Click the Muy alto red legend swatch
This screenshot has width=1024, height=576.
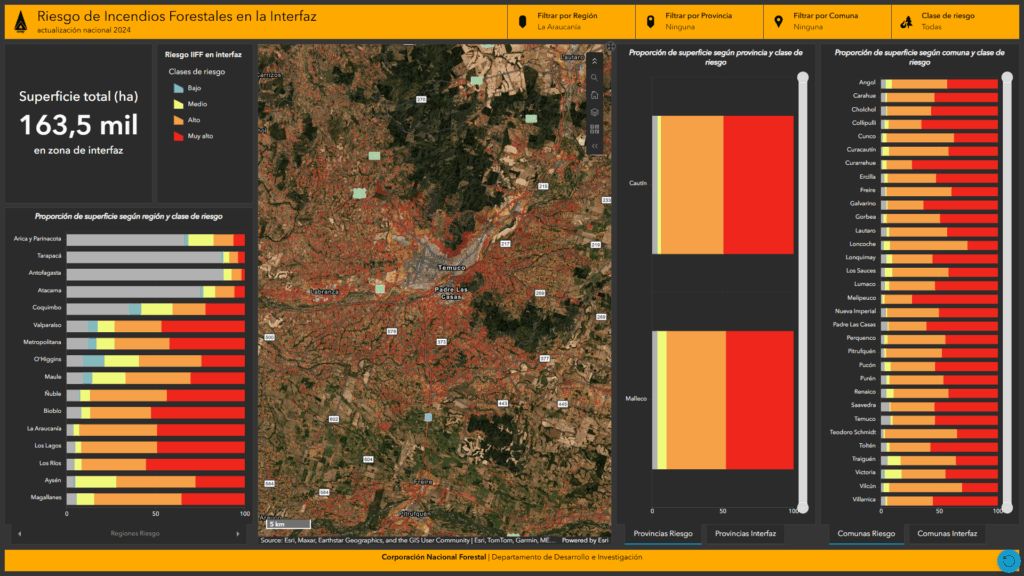(179, 136)
